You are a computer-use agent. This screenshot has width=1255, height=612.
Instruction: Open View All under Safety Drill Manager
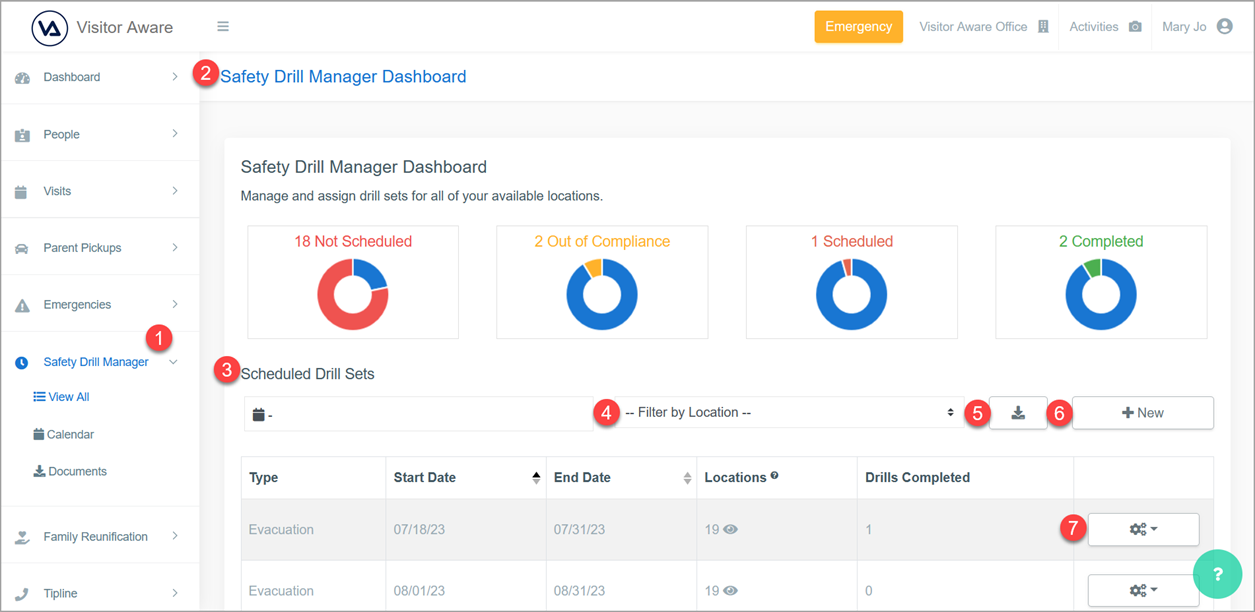coord(61,397)
